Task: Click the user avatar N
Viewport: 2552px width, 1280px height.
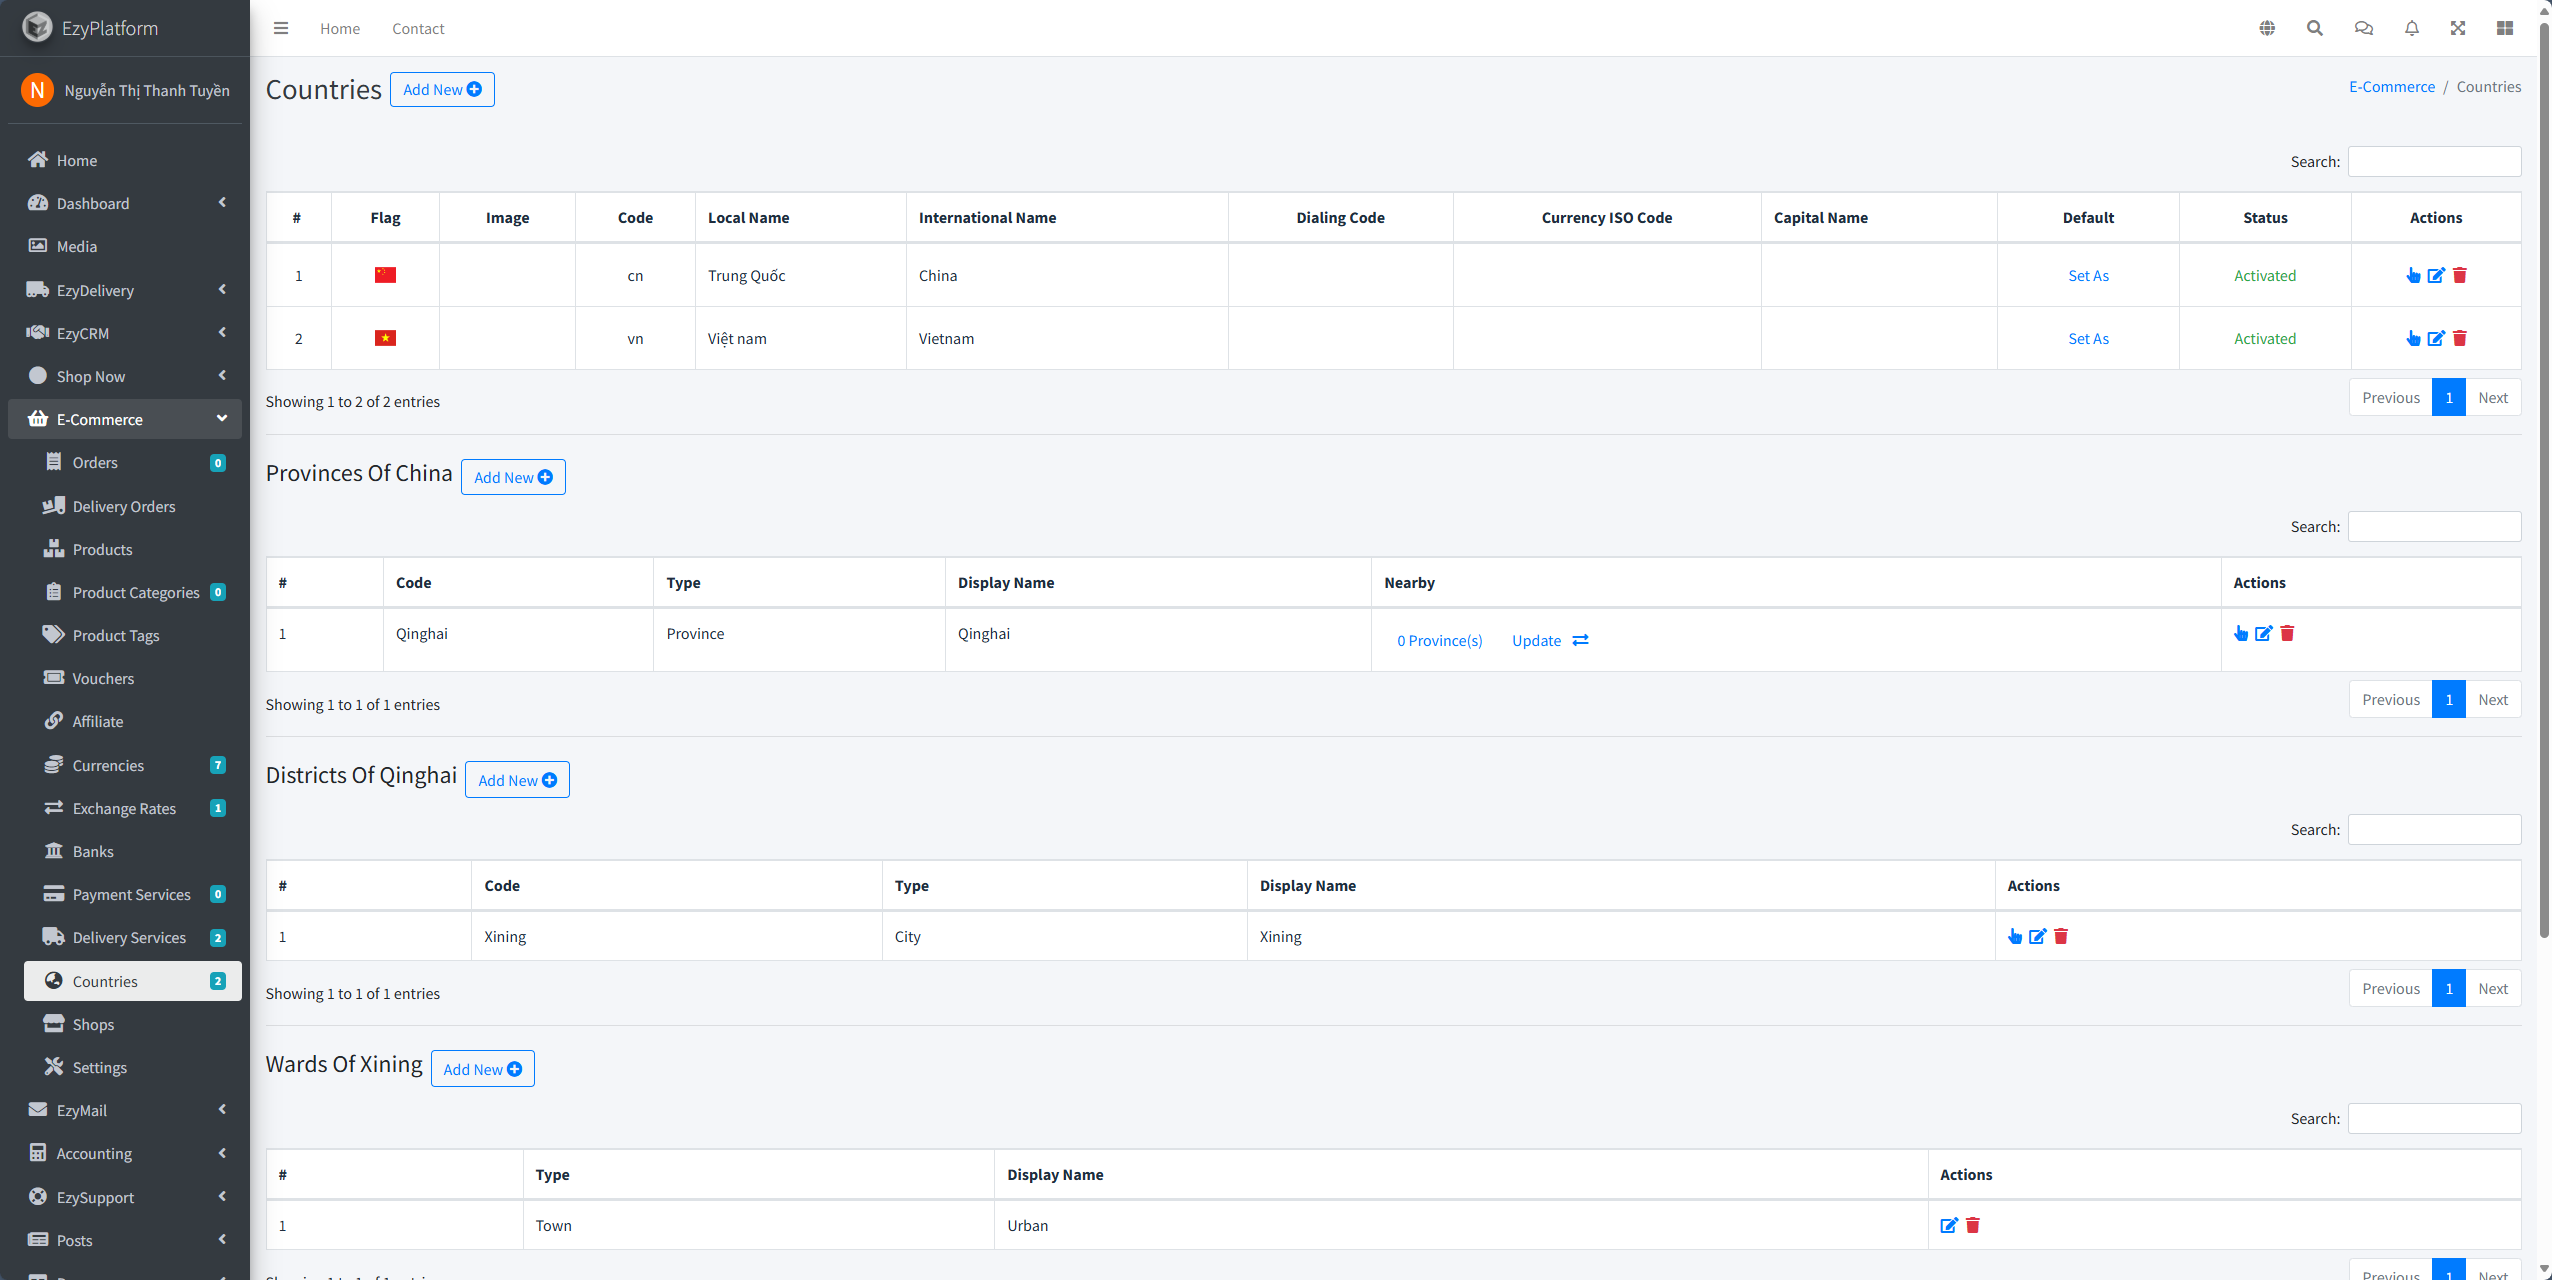Action: coord(37,90)
